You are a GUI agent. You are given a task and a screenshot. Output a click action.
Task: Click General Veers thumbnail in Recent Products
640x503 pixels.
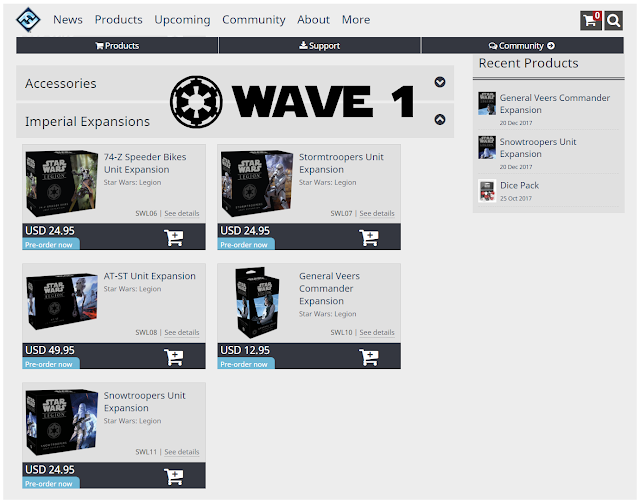[x=487, y=103]
